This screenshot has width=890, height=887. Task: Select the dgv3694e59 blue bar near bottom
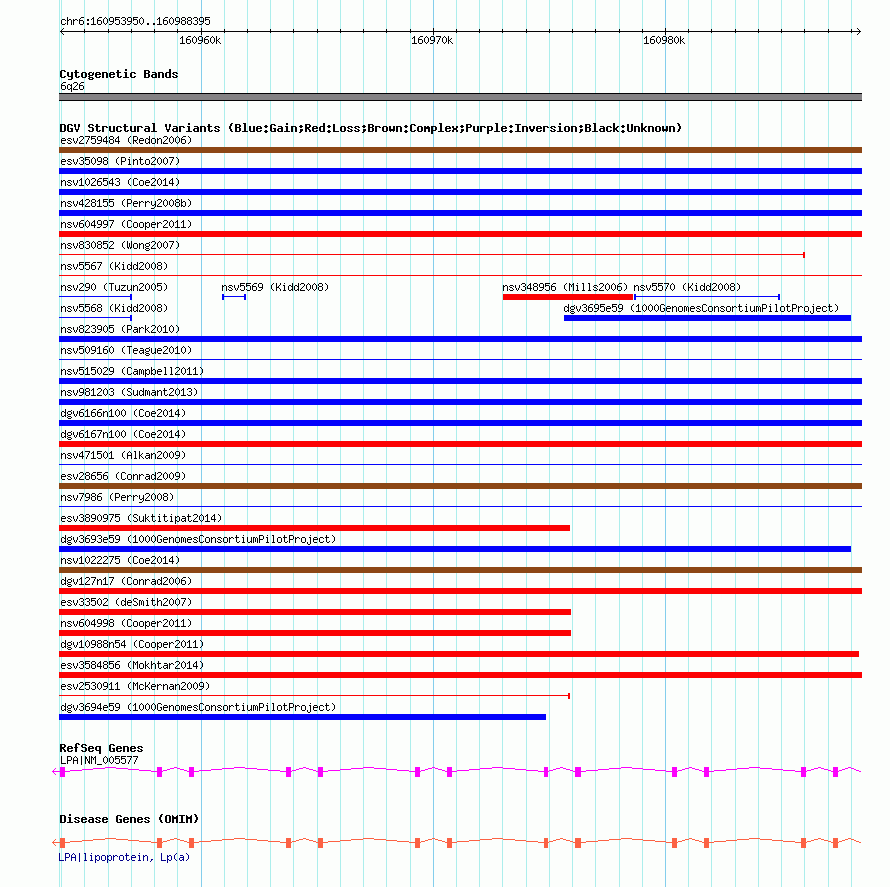[303, 717]
